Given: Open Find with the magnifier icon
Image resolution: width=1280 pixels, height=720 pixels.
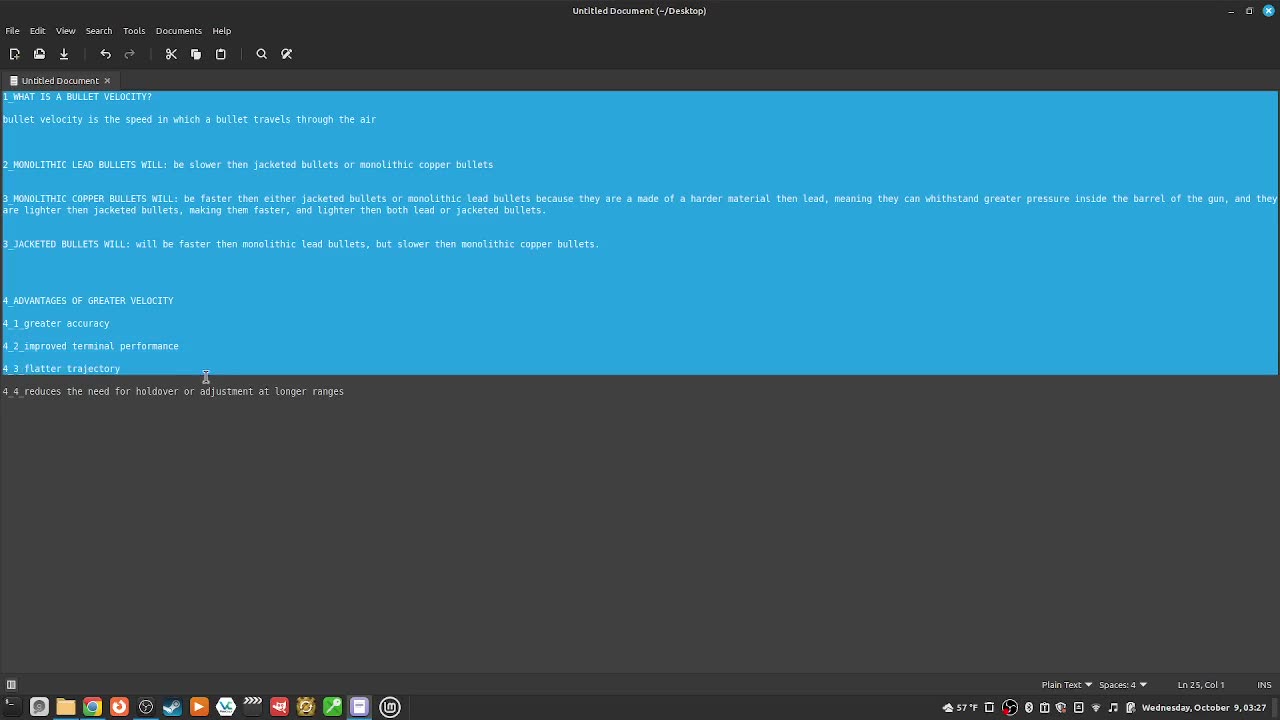Looking at the screenshot, I should pos(262,54).
